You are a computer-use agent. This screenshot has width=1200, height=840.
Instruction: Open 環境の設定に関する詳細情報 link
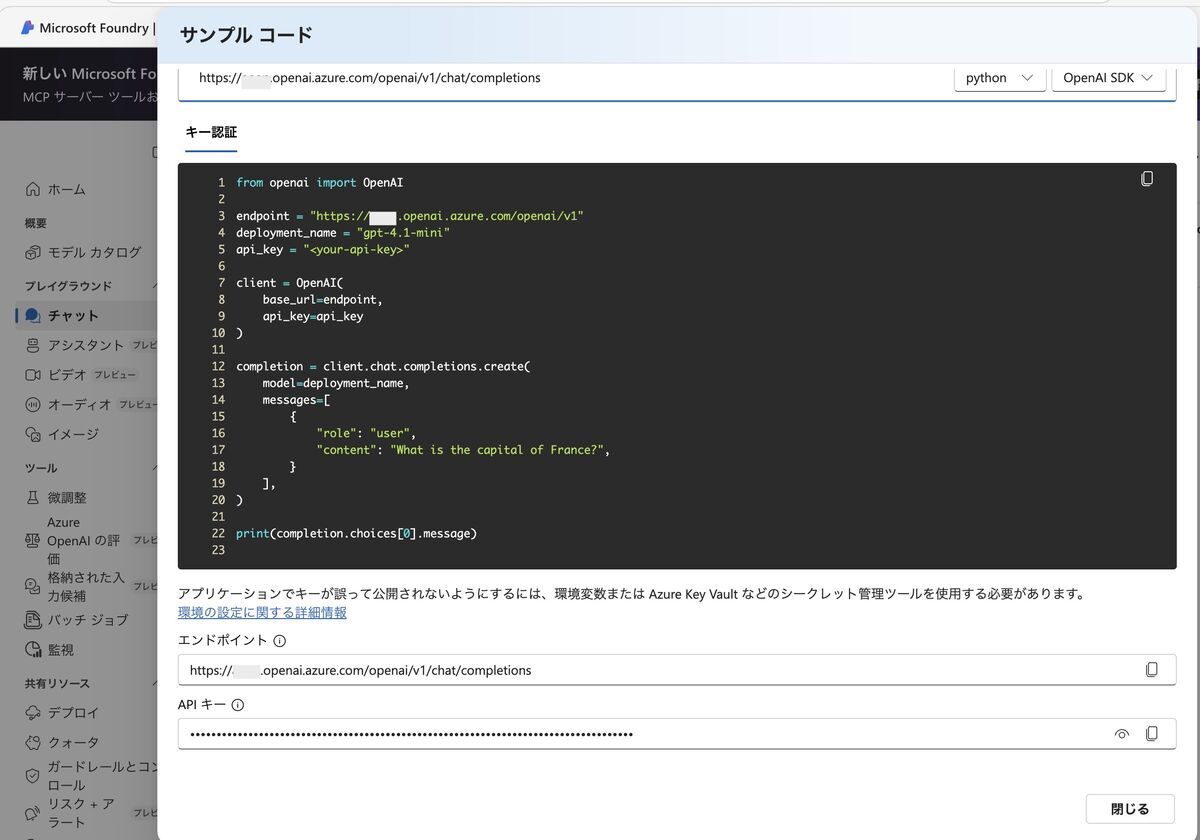click(x=262, y=613)
